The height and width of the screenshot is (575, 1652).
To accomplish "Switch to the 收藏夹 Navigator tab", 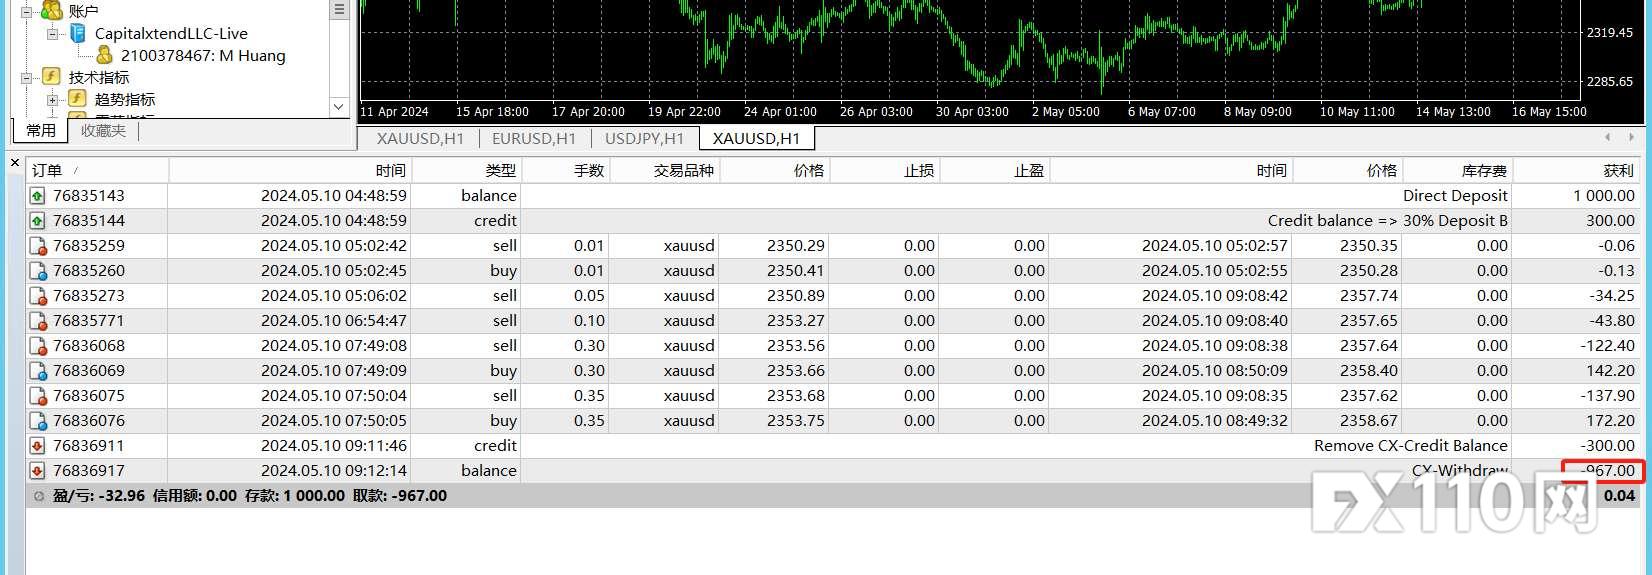I will click(104, 130).
